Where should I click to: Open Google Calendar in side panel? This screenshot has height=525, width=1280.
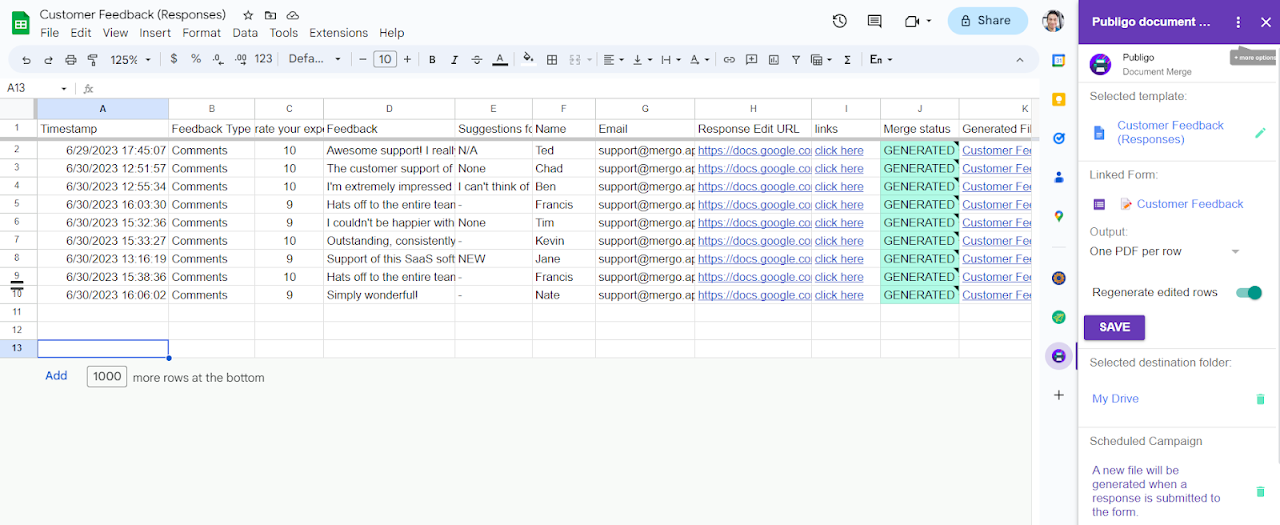coord(1059,61)
